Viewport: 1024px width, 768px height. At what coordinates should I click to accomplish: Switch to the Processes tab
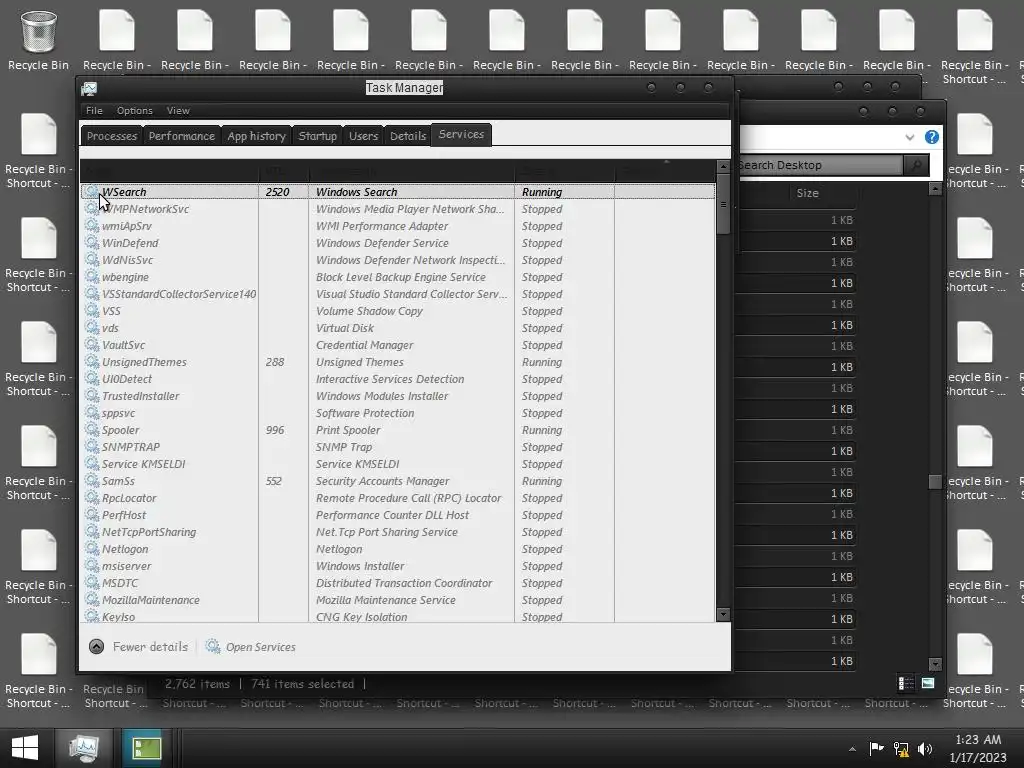point(112,136)
